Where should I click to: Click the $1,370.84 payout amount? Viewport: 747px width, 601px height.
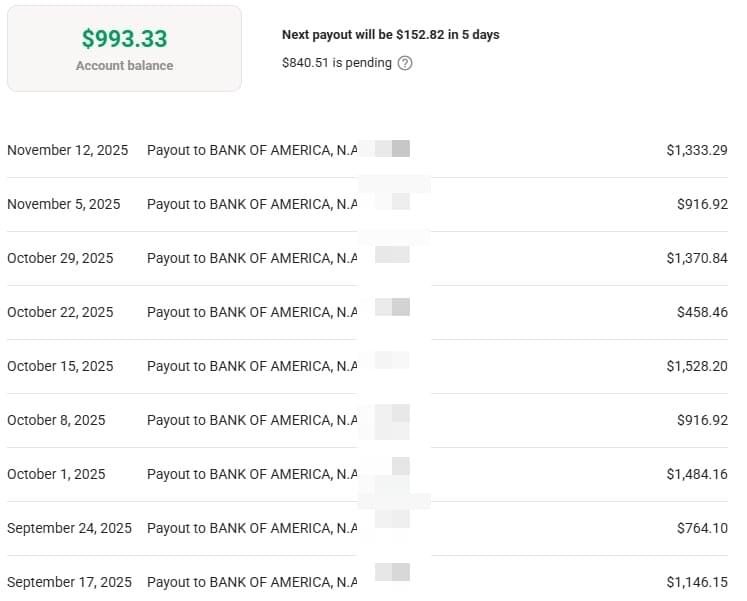coord(696,258)
